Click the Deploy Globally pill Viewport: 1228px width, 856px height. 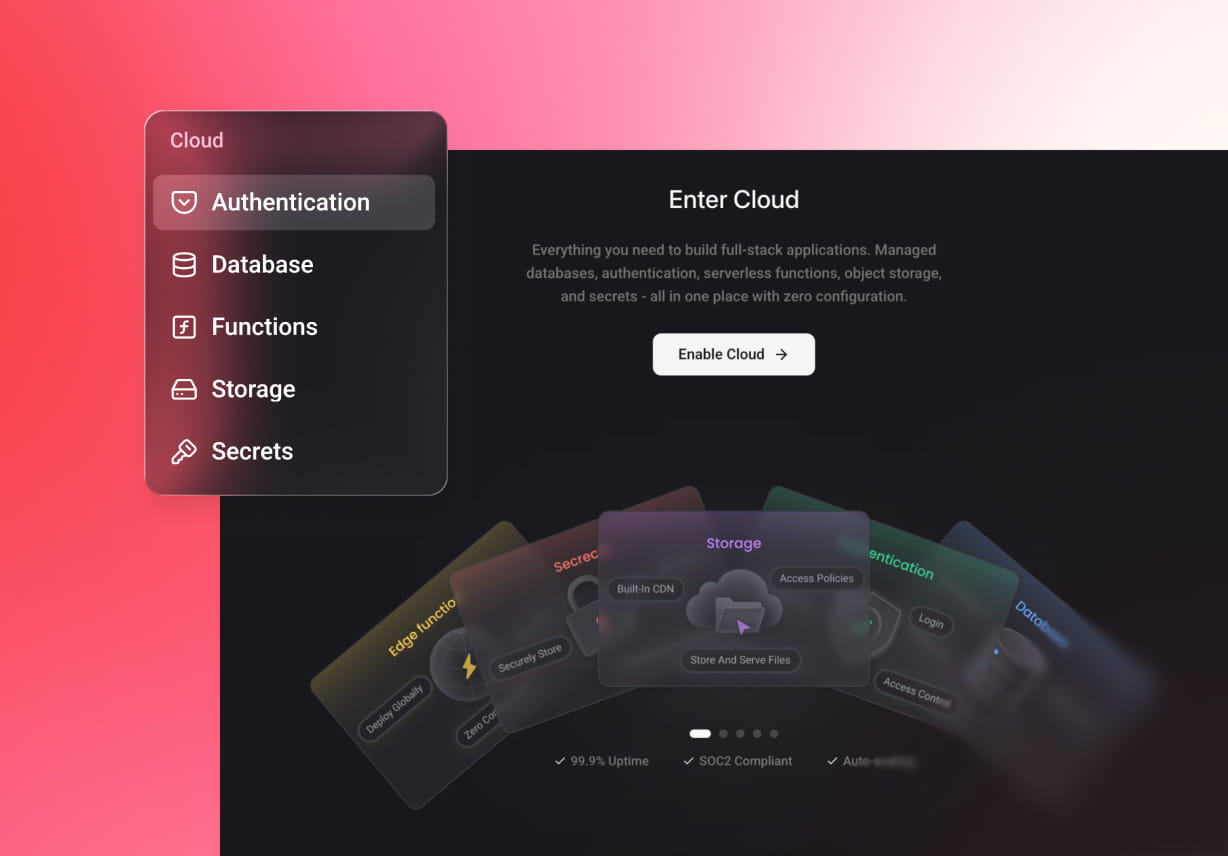click(x=394, y=709)
